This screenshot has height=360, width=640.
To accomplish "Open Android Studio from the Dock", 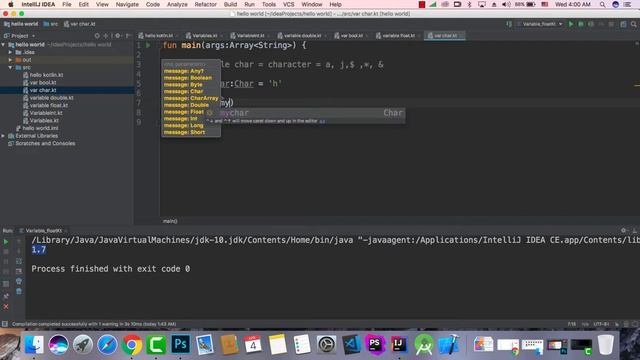I will [x=424, y=345].
